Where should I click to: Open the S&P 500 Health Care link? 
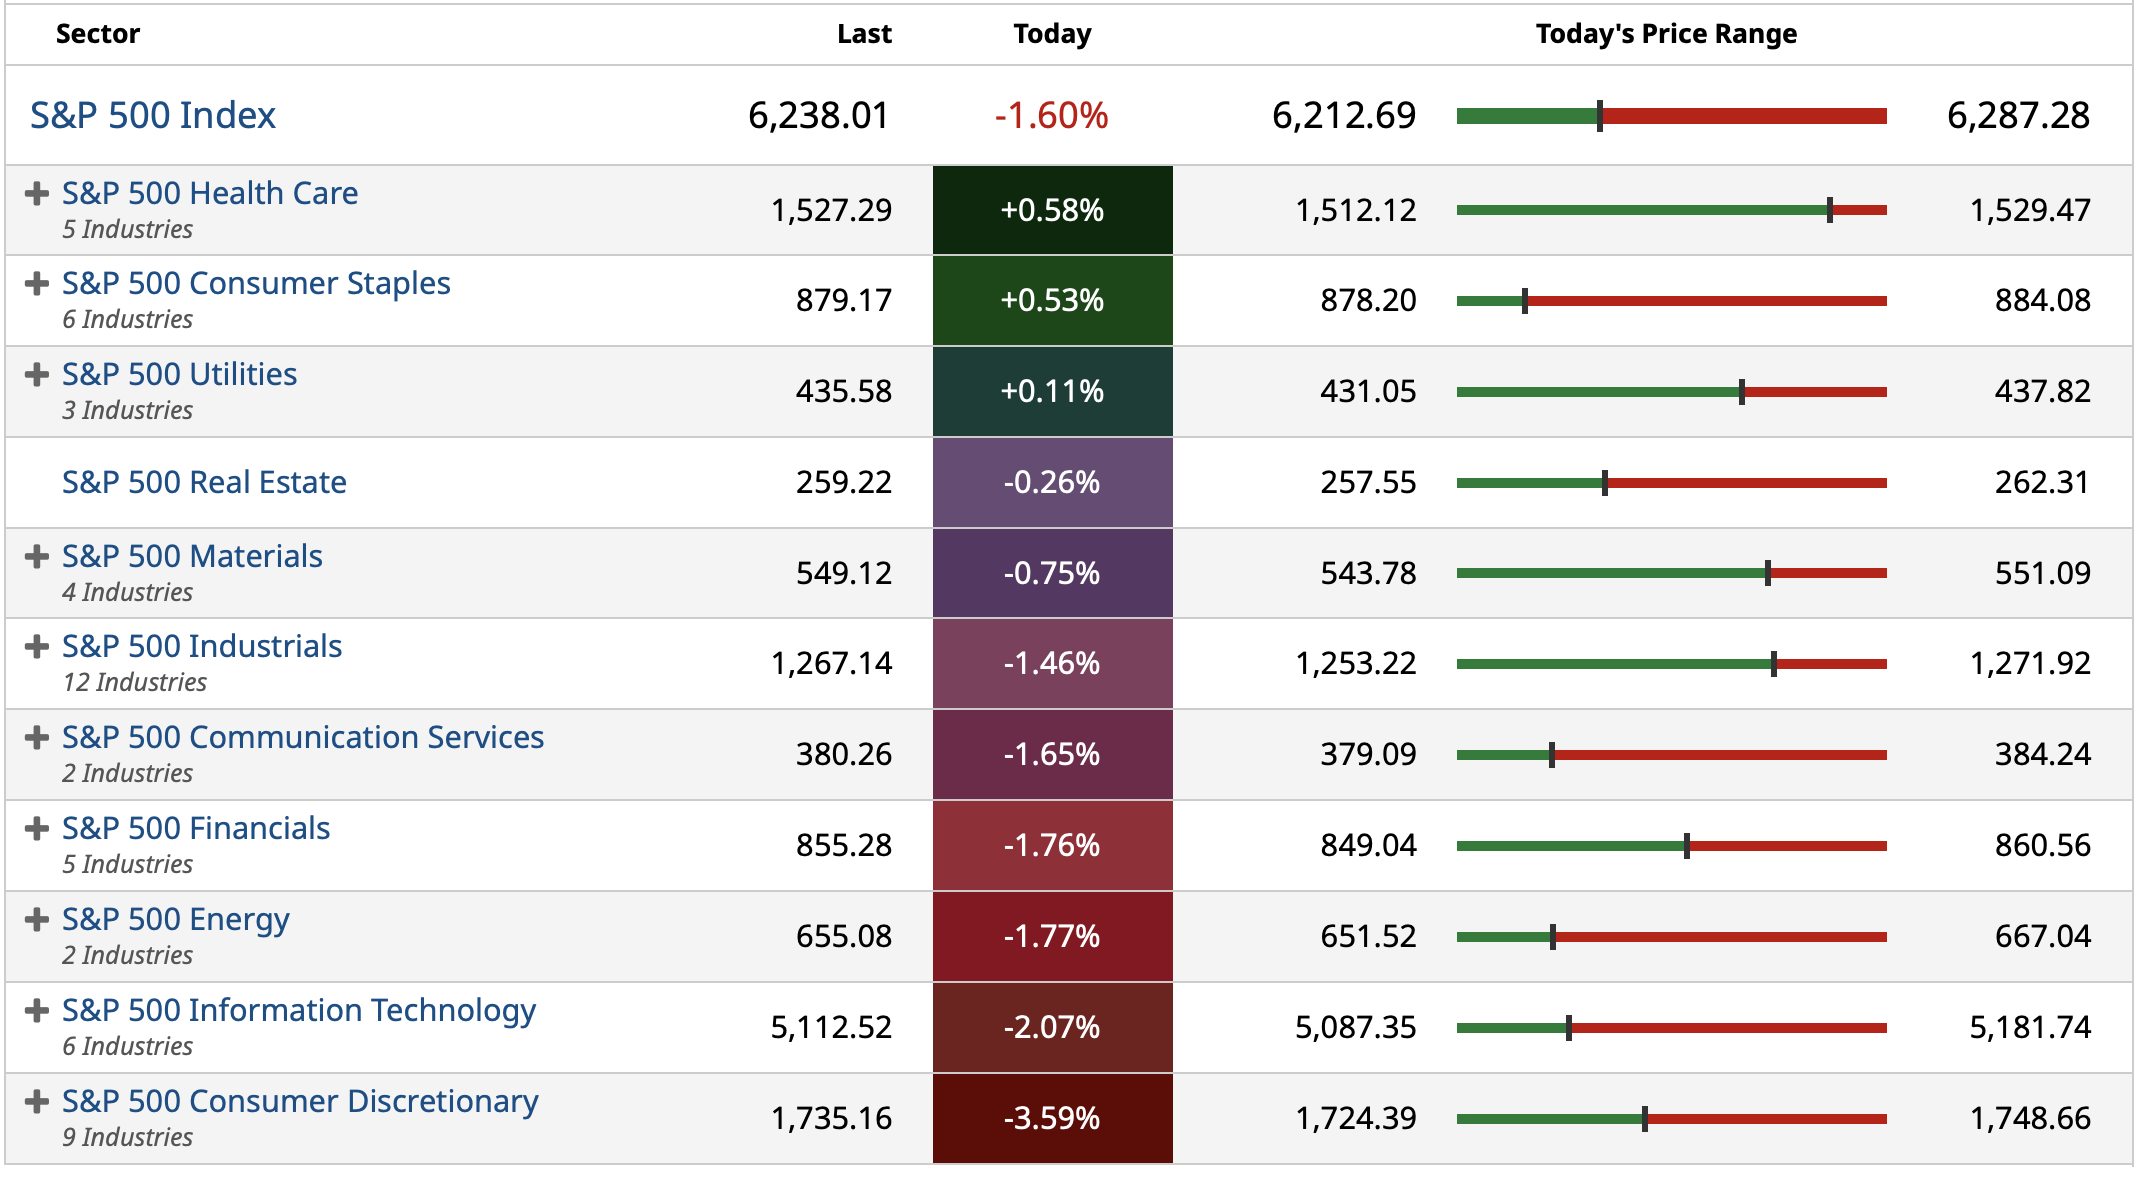[210, 193]
